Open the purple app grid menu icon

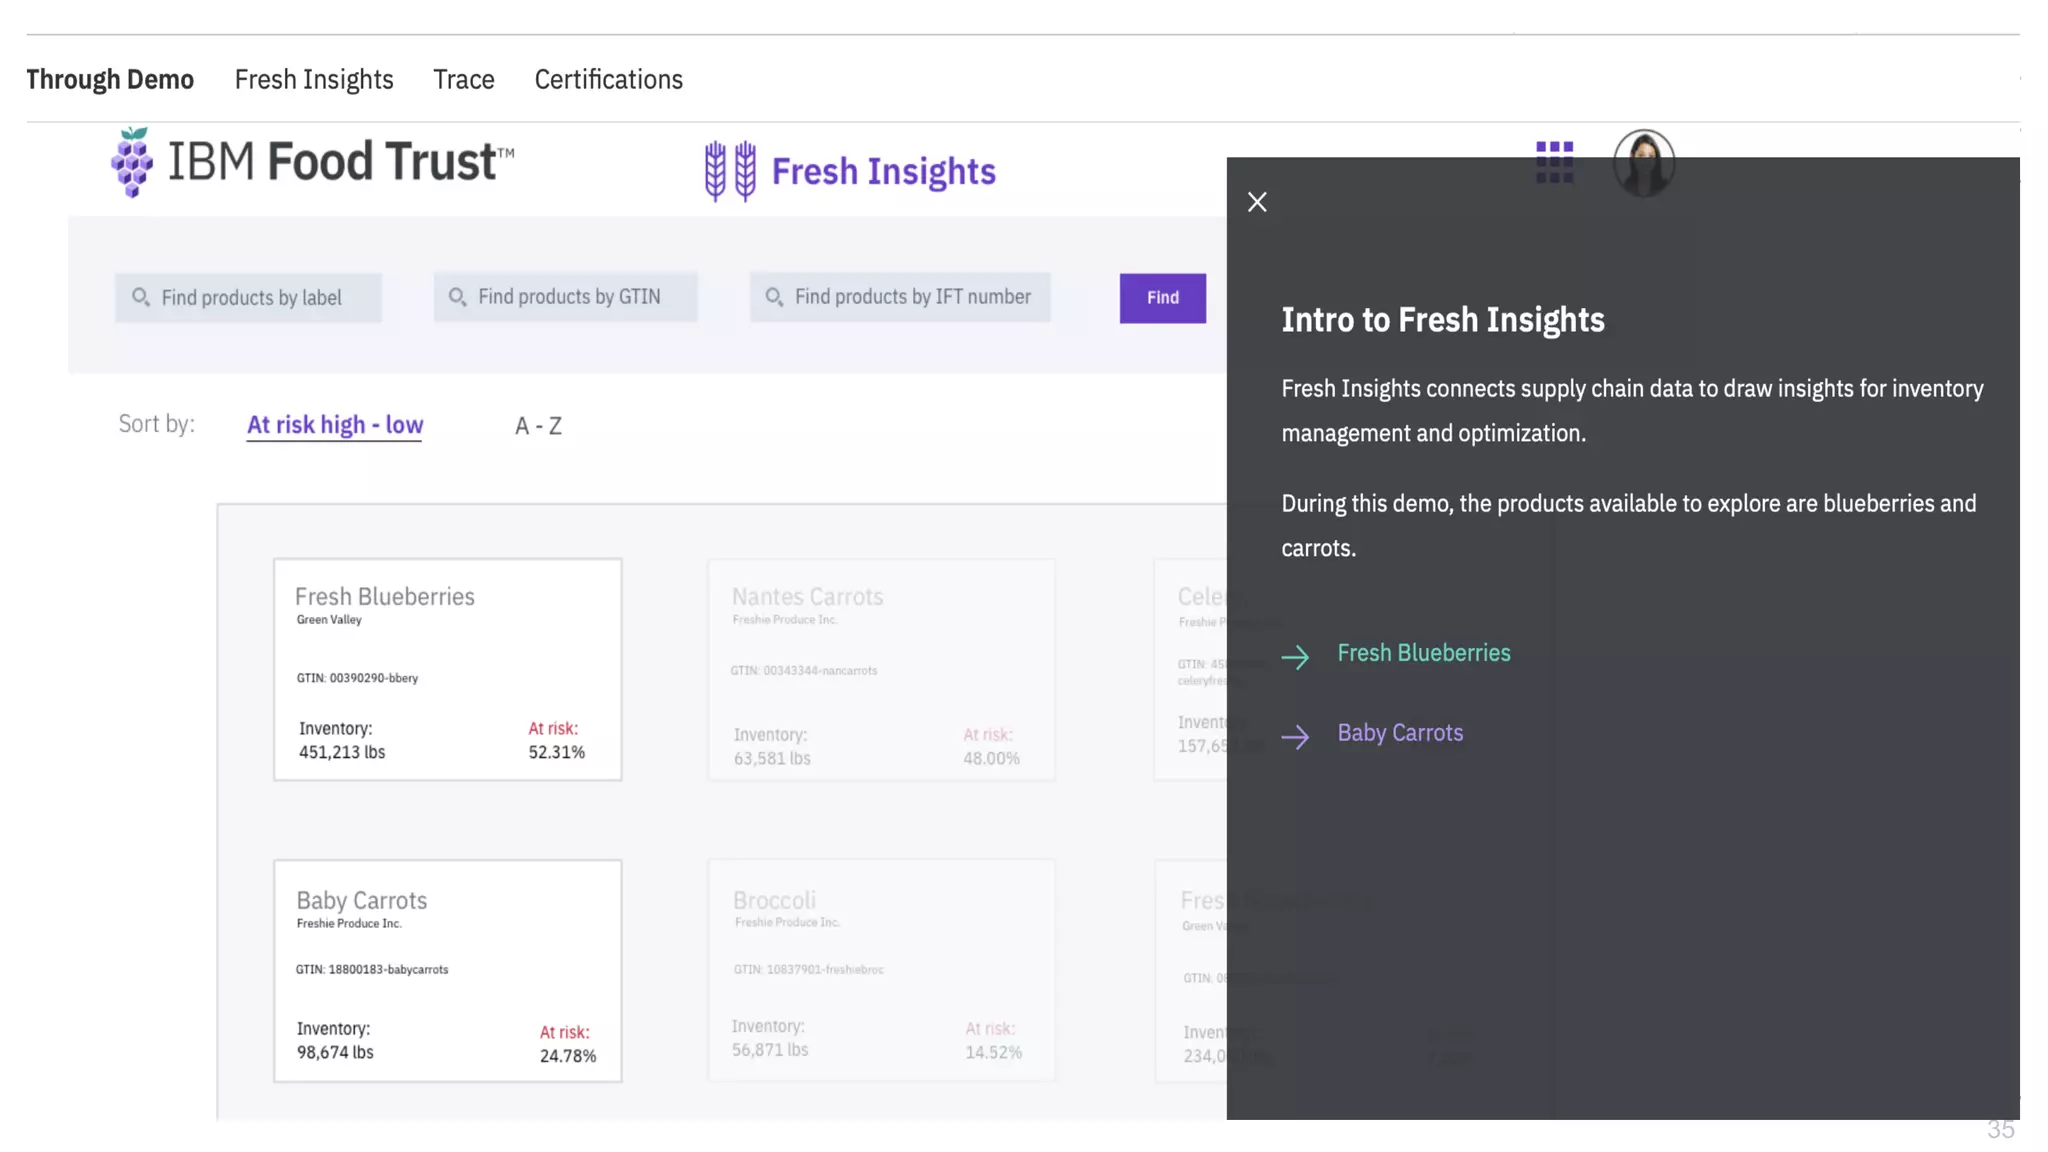(1554, 162)
